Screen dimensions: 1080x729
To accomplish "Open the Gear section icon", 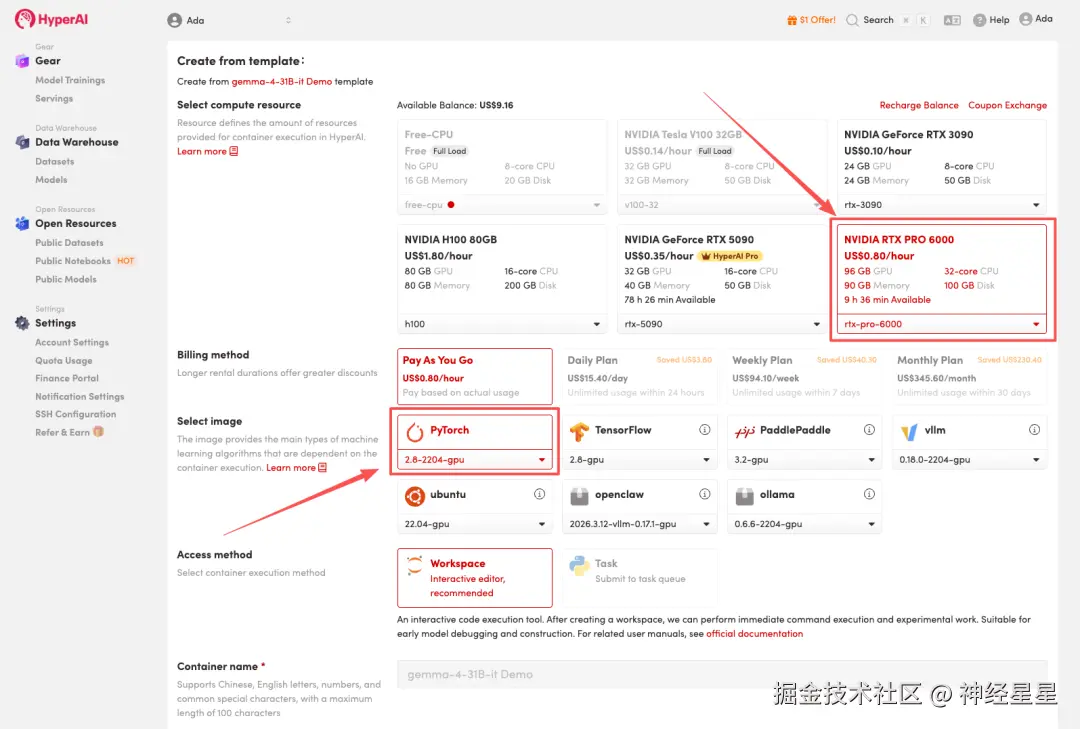I will [22, 61].
